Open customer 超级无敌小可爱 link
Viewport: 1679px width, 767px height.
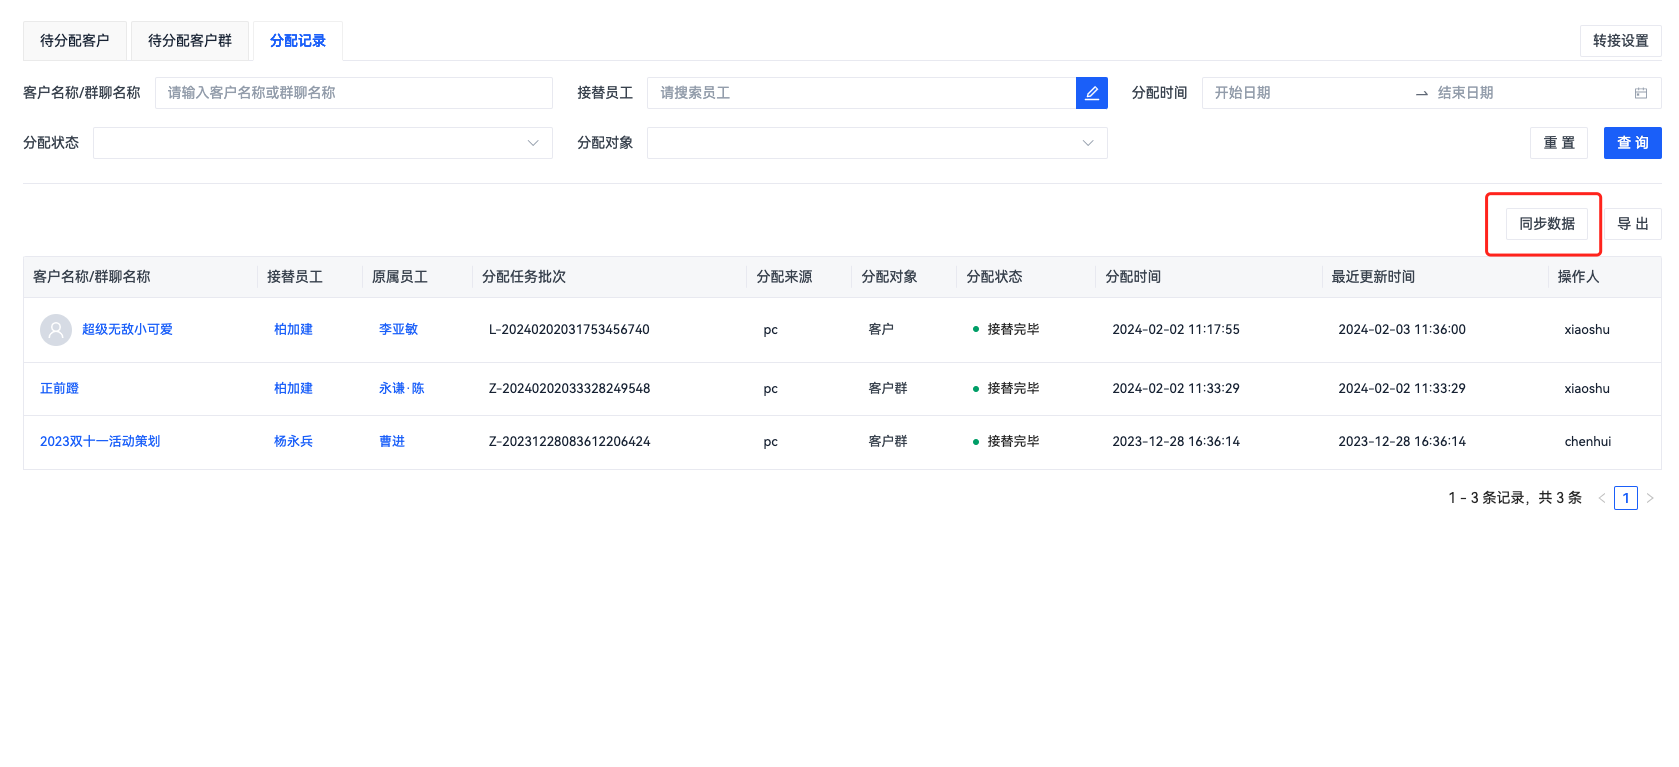127,330
